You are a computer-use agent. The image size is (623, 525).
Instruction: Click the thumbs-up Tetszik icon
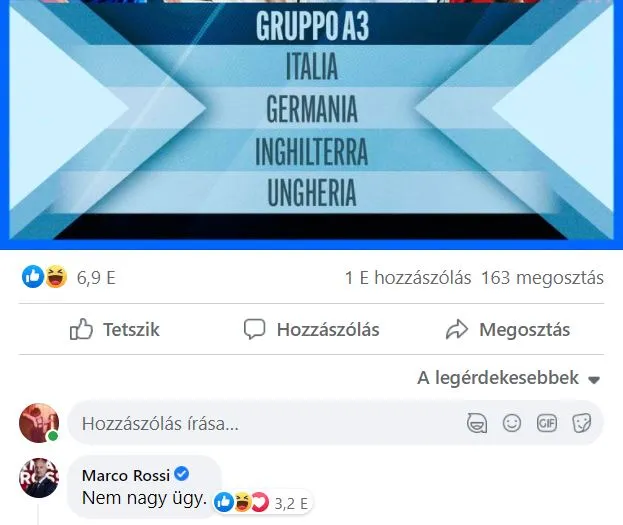[x=81, y=329]
